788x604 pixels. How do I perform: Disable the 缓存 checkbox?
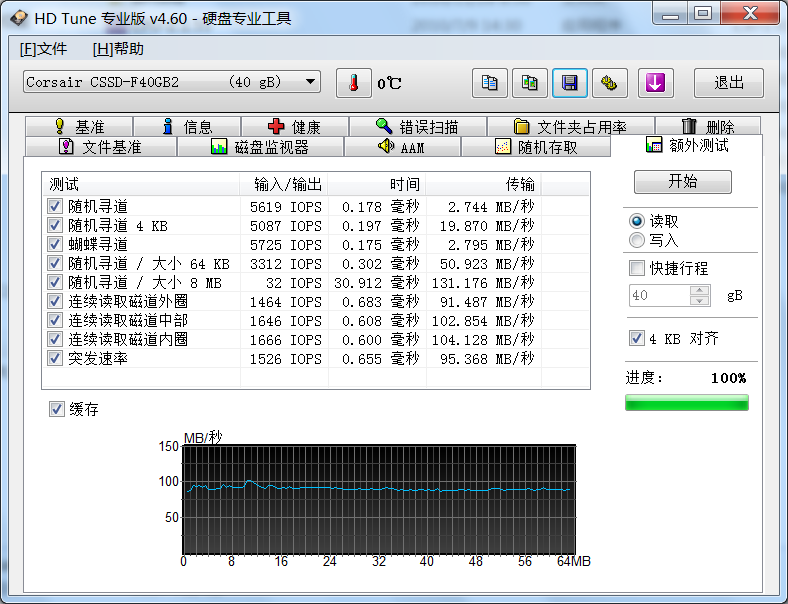(57, 409)
